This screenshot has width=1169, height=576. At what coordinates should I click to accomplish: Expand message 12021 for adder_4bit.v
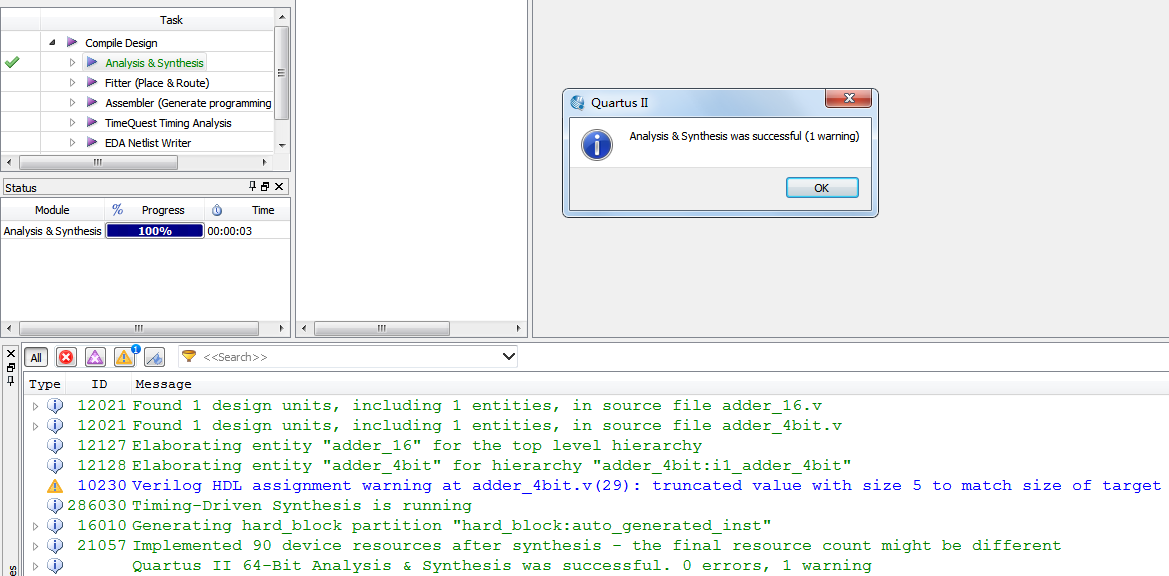click(x=35, y=425)
